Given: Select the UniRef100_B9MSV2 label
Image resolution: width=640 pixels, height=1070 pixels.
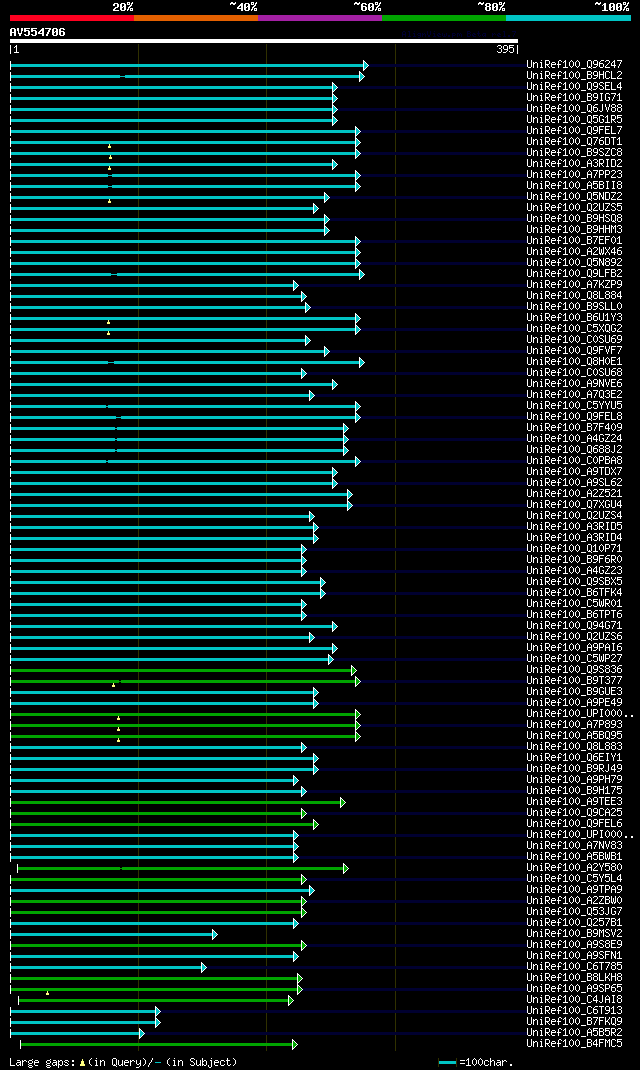Looking at the screenshot, I should (574, 934).
